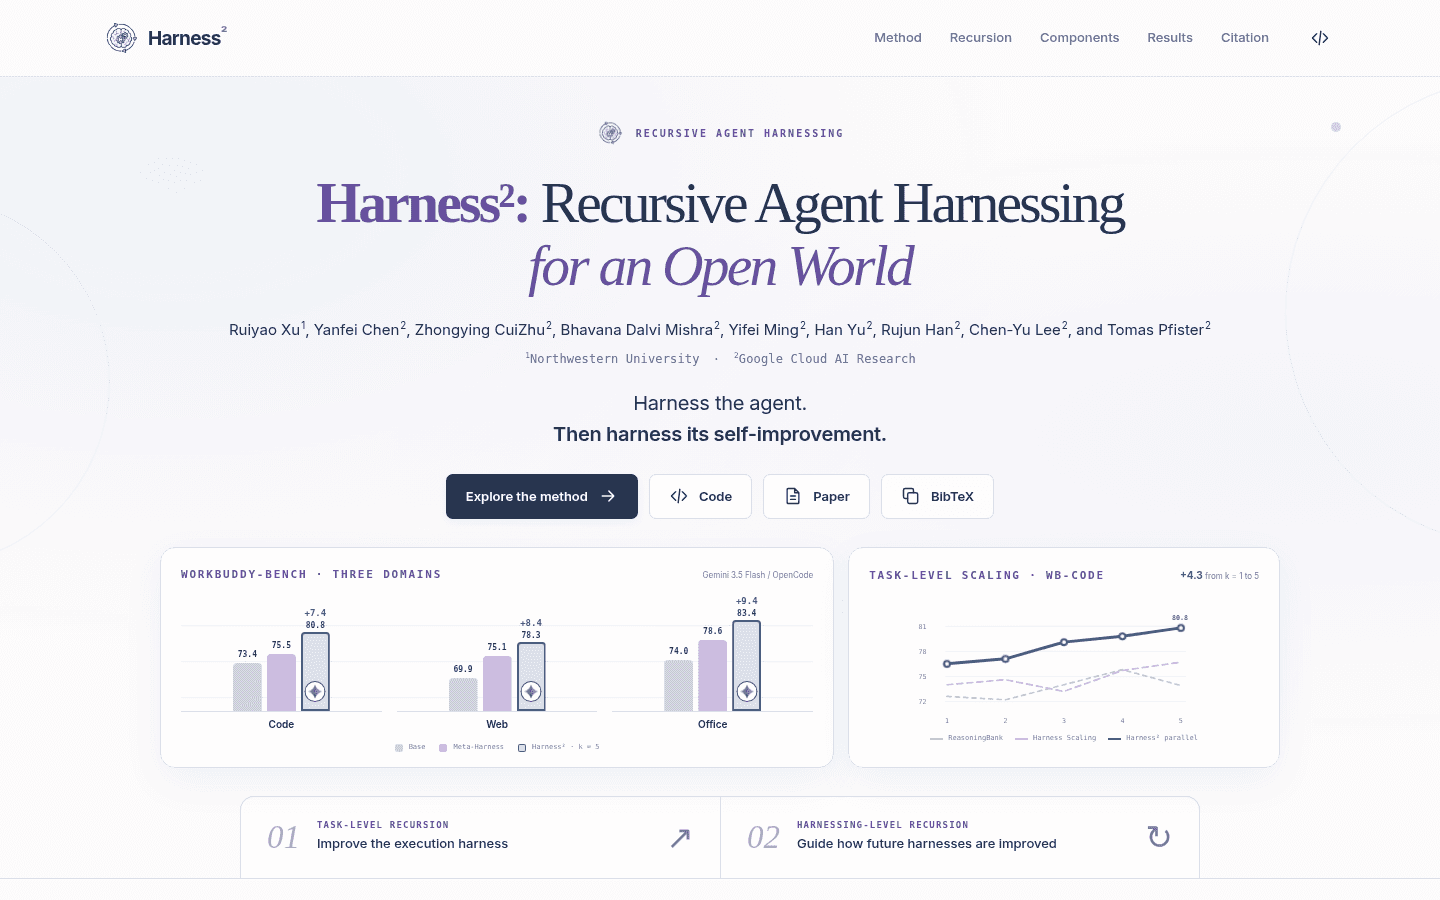1440x900 pixels.
Task: Click the Harness² parallel legend entry
Action: pyautogui.click(x=1153, y=738)
